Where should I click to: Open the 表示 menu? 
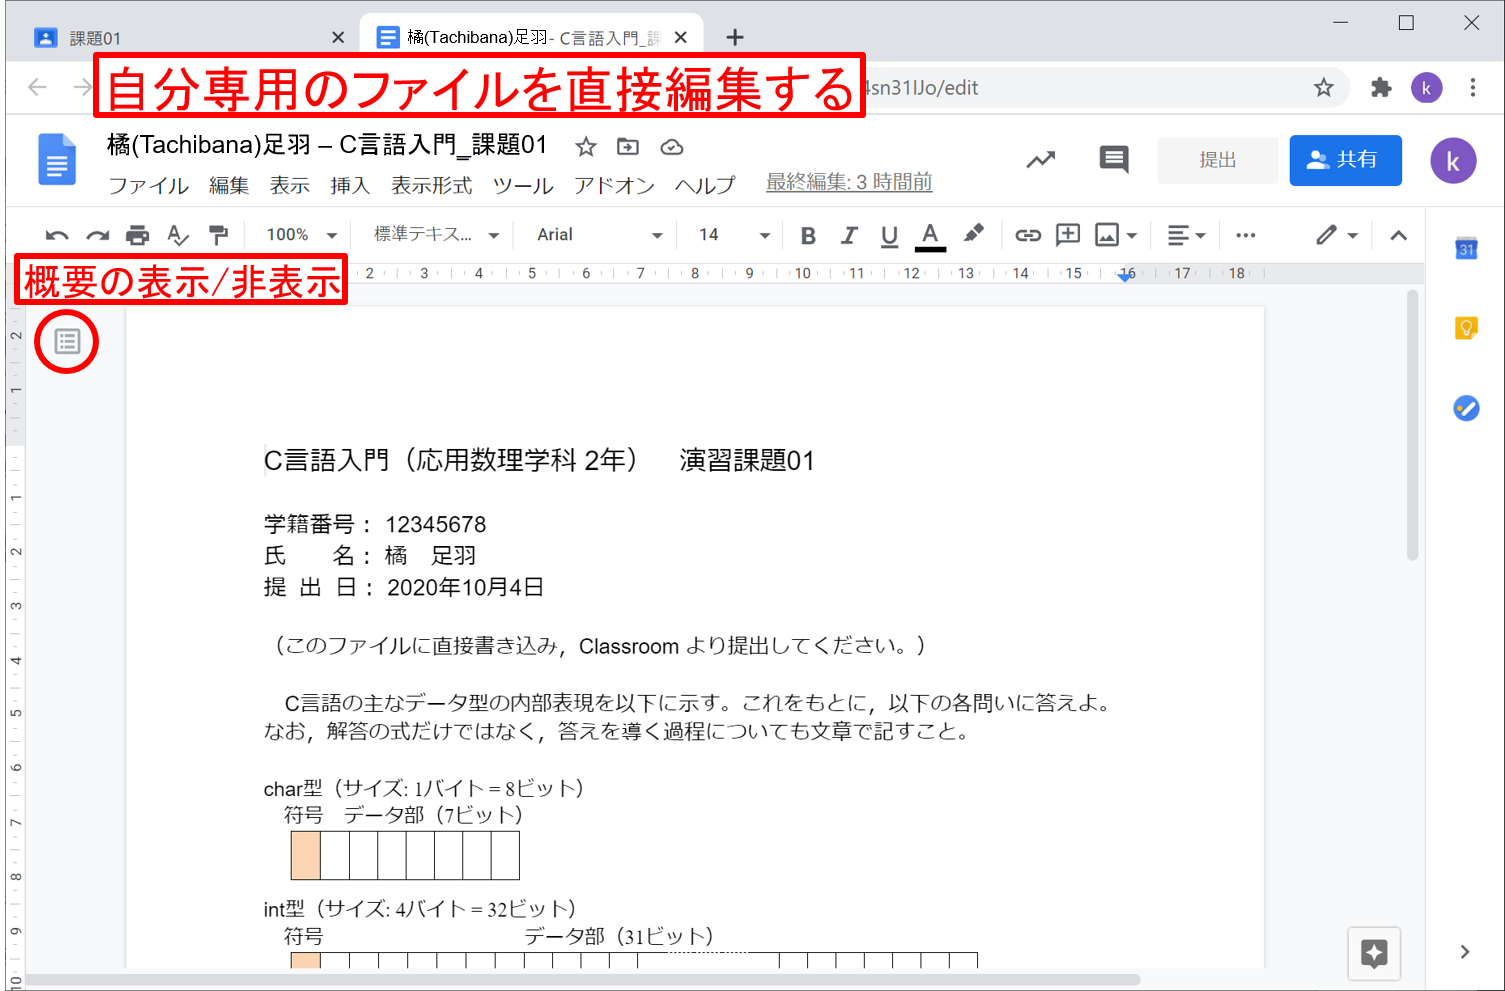(290, 186)
